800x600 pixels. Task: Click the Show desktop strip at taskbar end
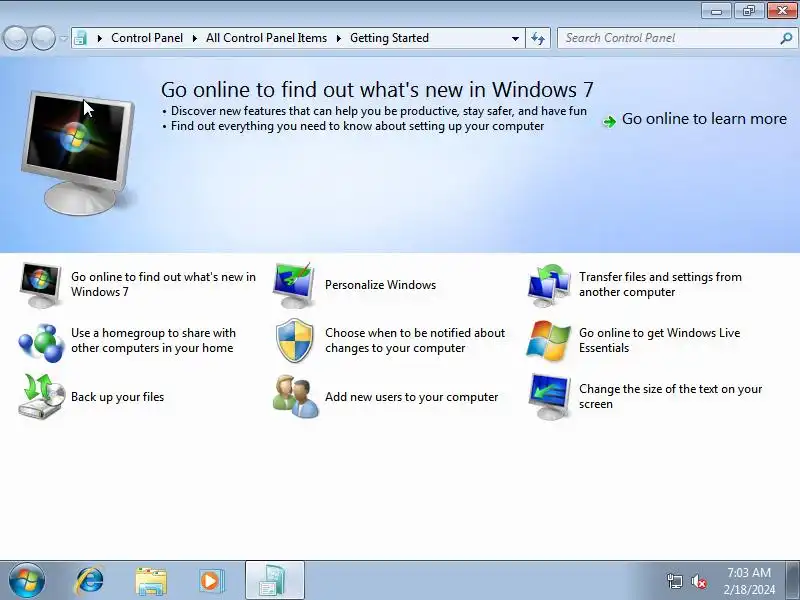pyautogui.click(x=794, y=580)
